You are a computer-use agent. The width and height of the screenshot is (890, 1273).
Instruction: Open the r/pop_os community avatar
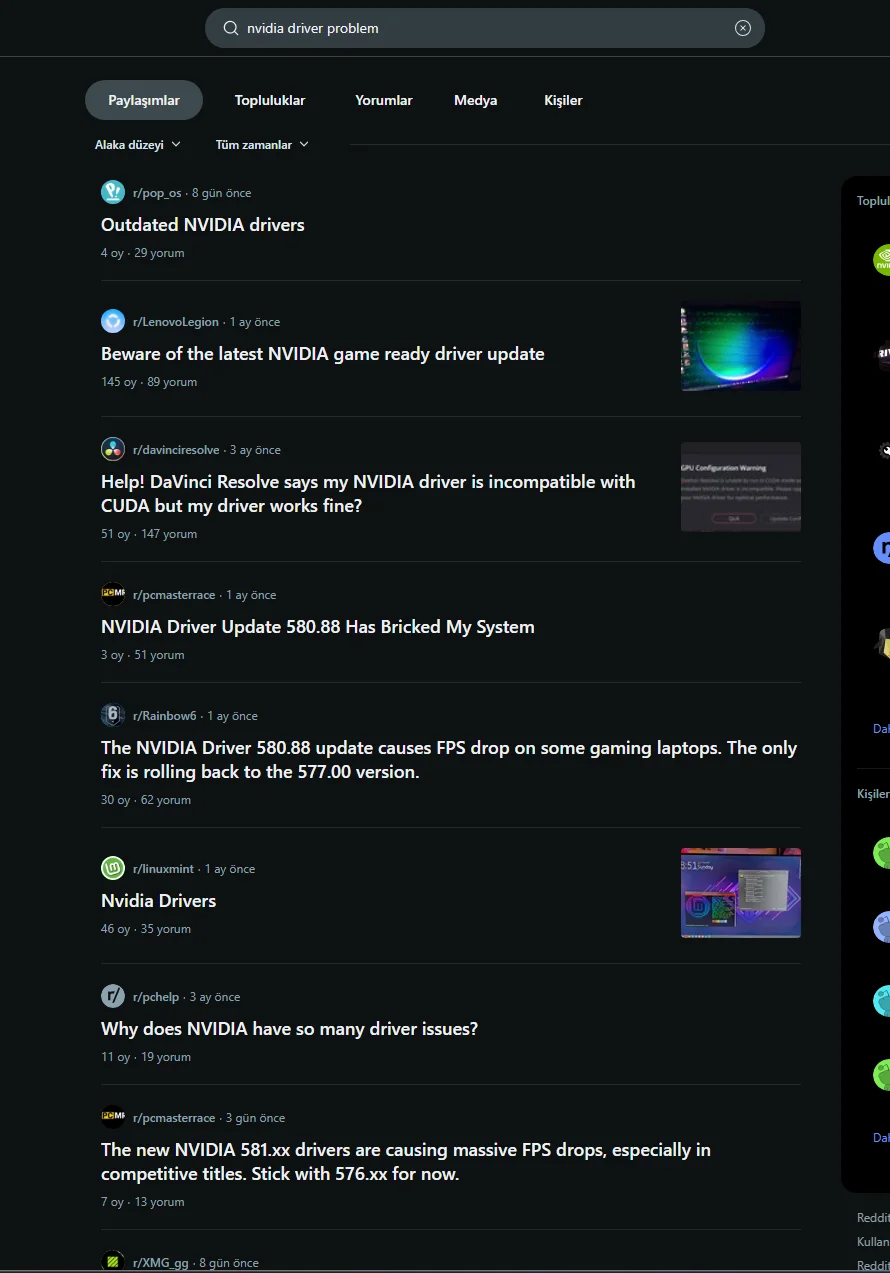113,192
